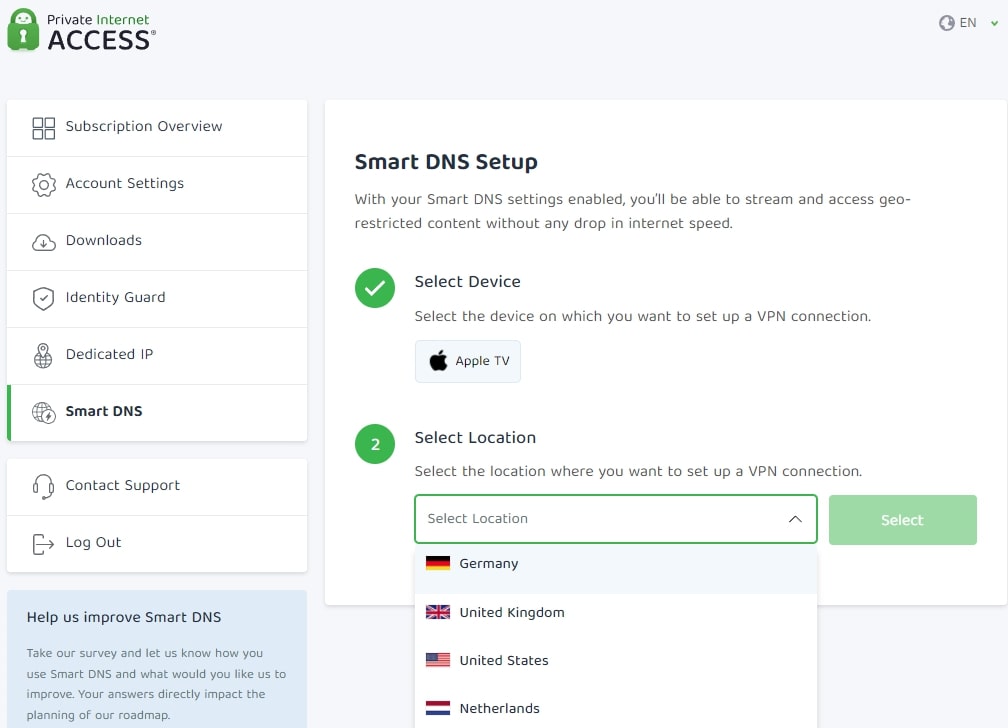The height and width of the screenshot is (728, 1008).
Task: Go to Account Settings
Action: [157, 185]
